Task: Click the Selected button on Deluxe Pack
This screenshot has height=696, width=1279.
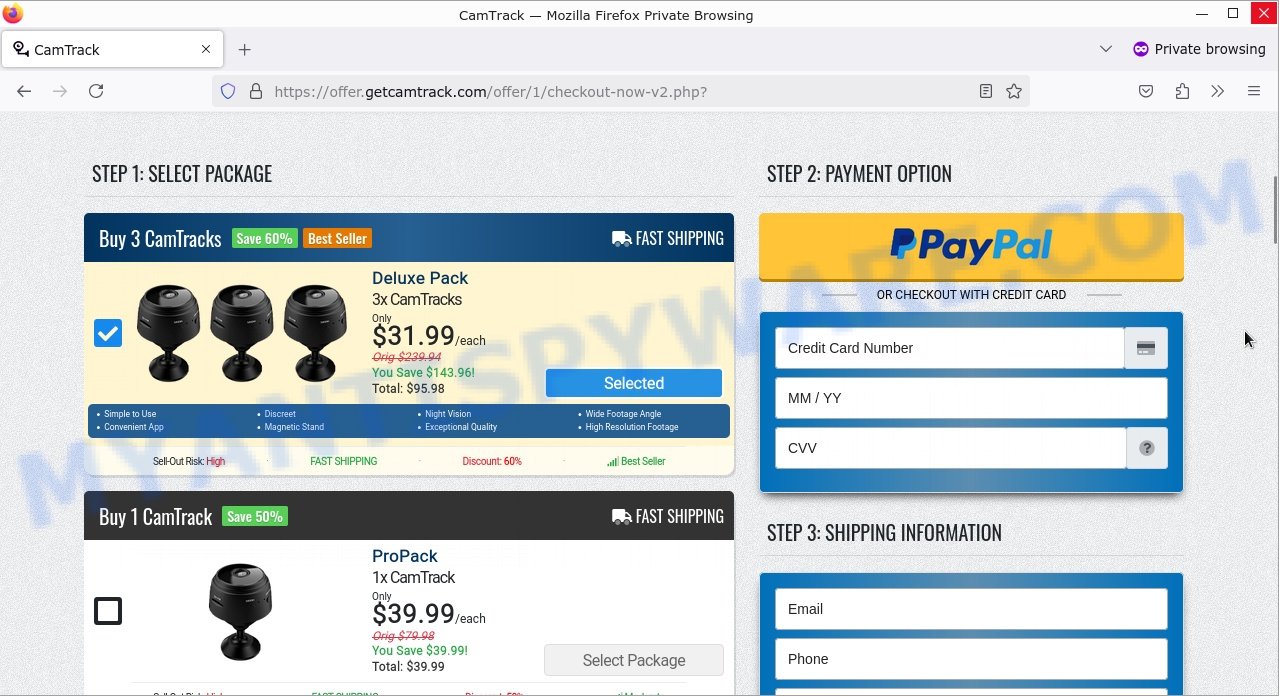Action: point(634,383)
